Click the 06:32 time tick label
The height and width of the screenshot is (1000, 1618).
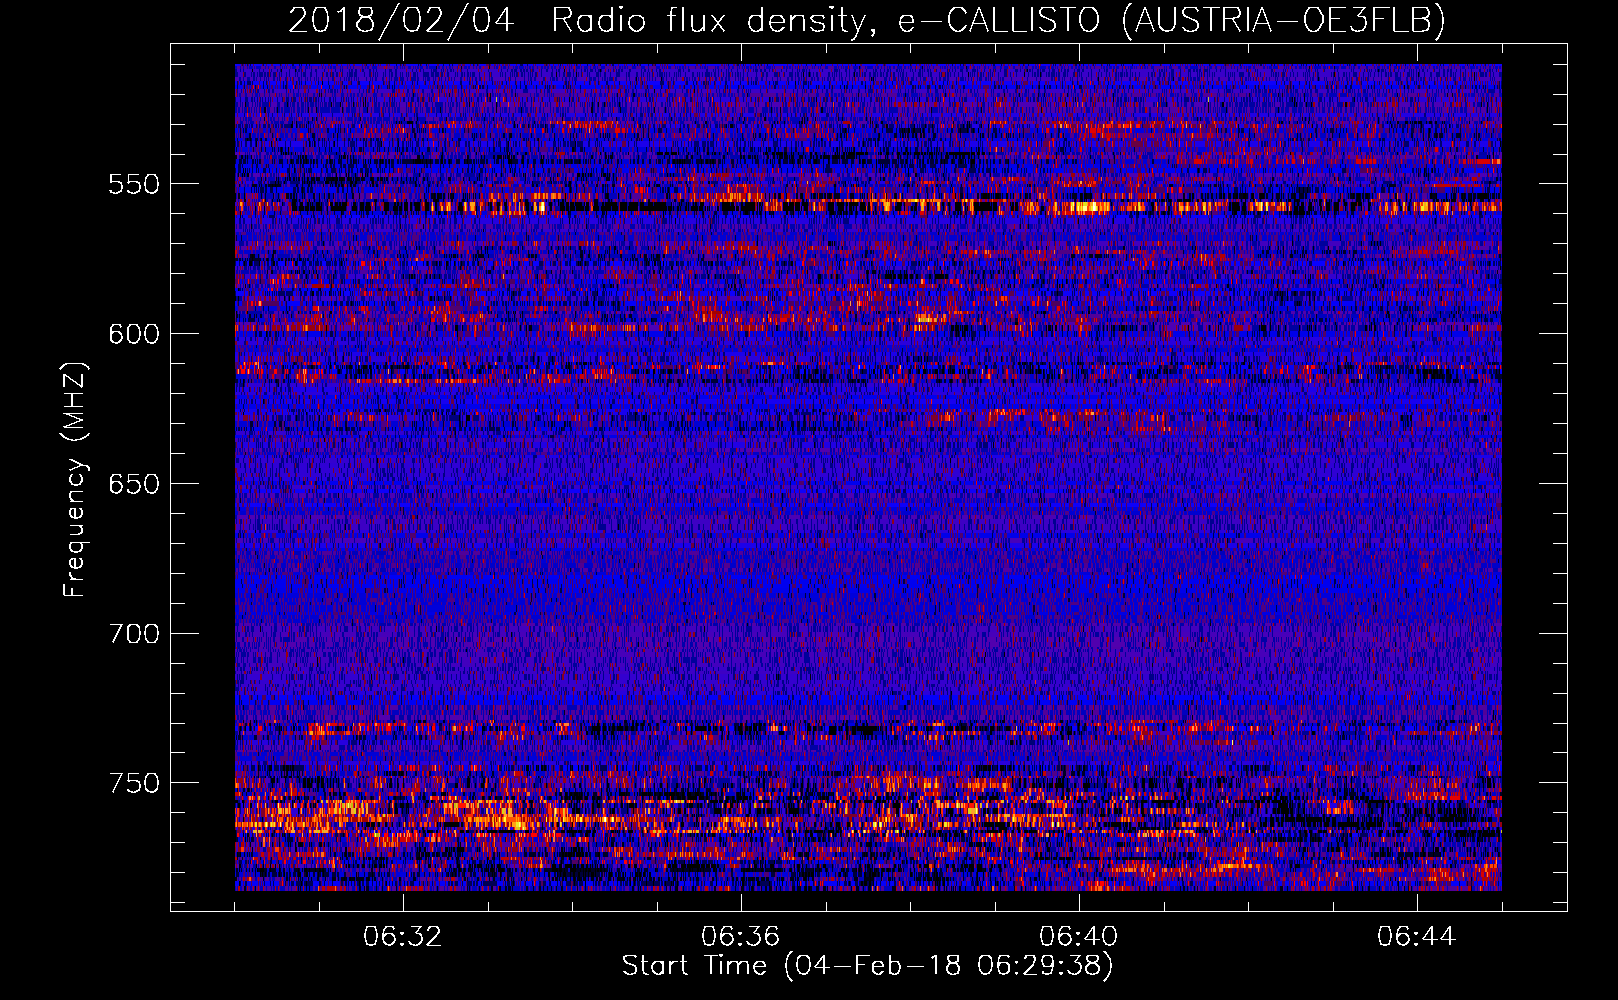403,937
